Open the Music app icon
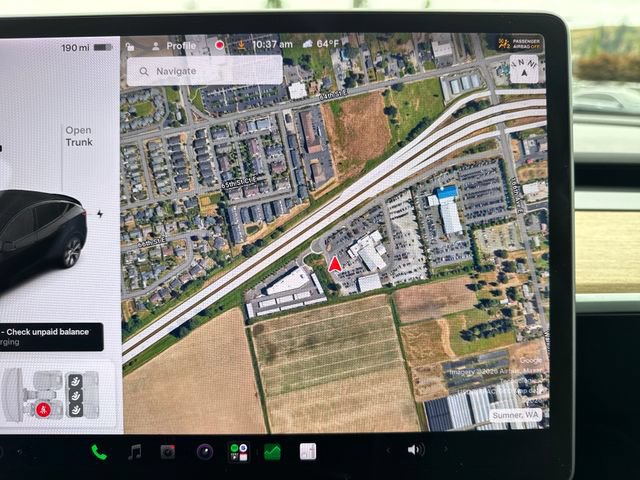 (135, 452)
